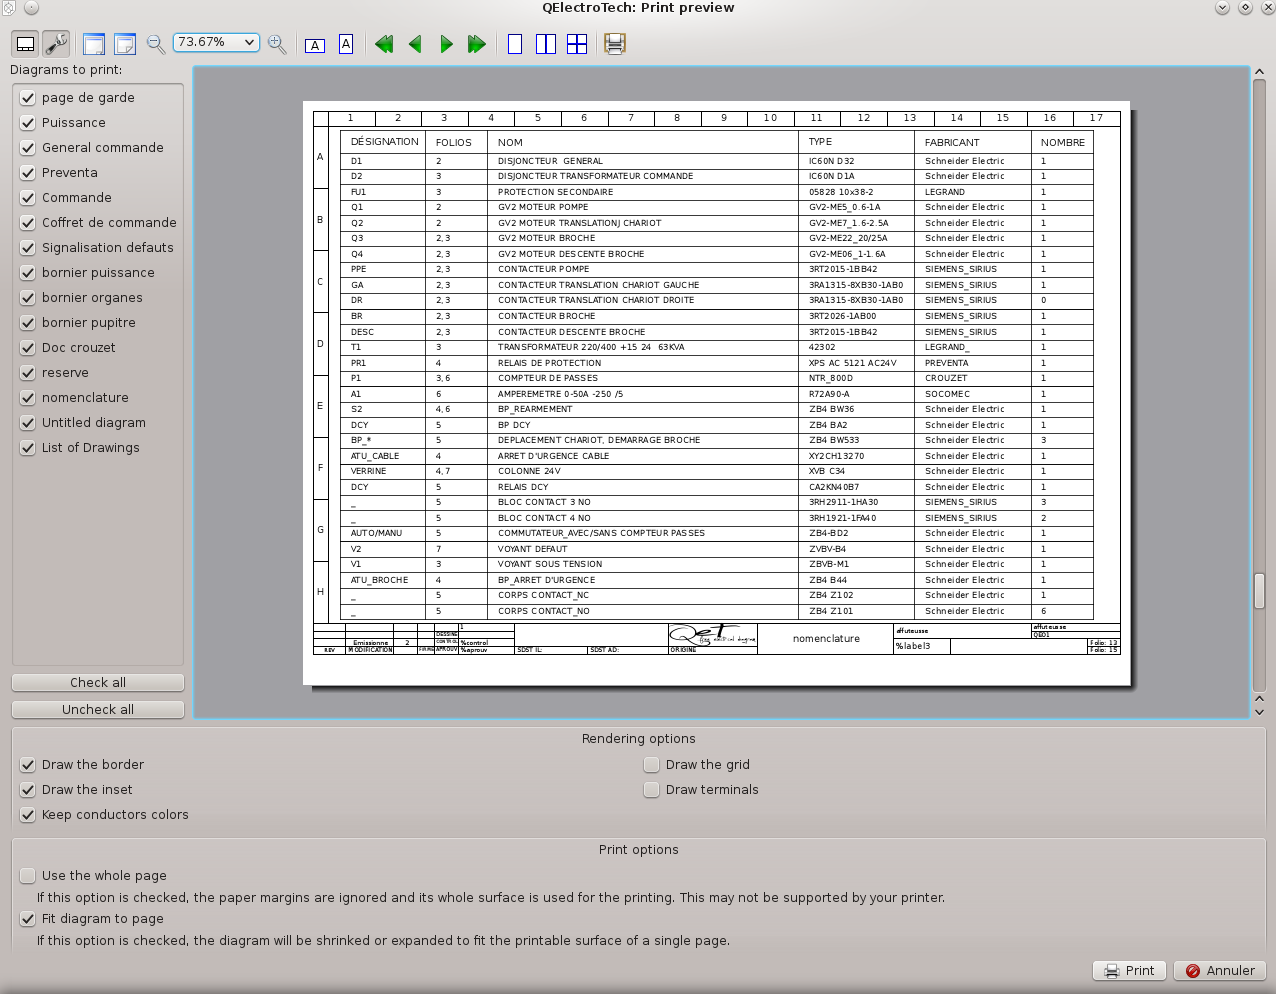The height and width of the screenshot is (994, 1276).
Task: Jump to the last diagram page
Action: click(x=477, y=44)
